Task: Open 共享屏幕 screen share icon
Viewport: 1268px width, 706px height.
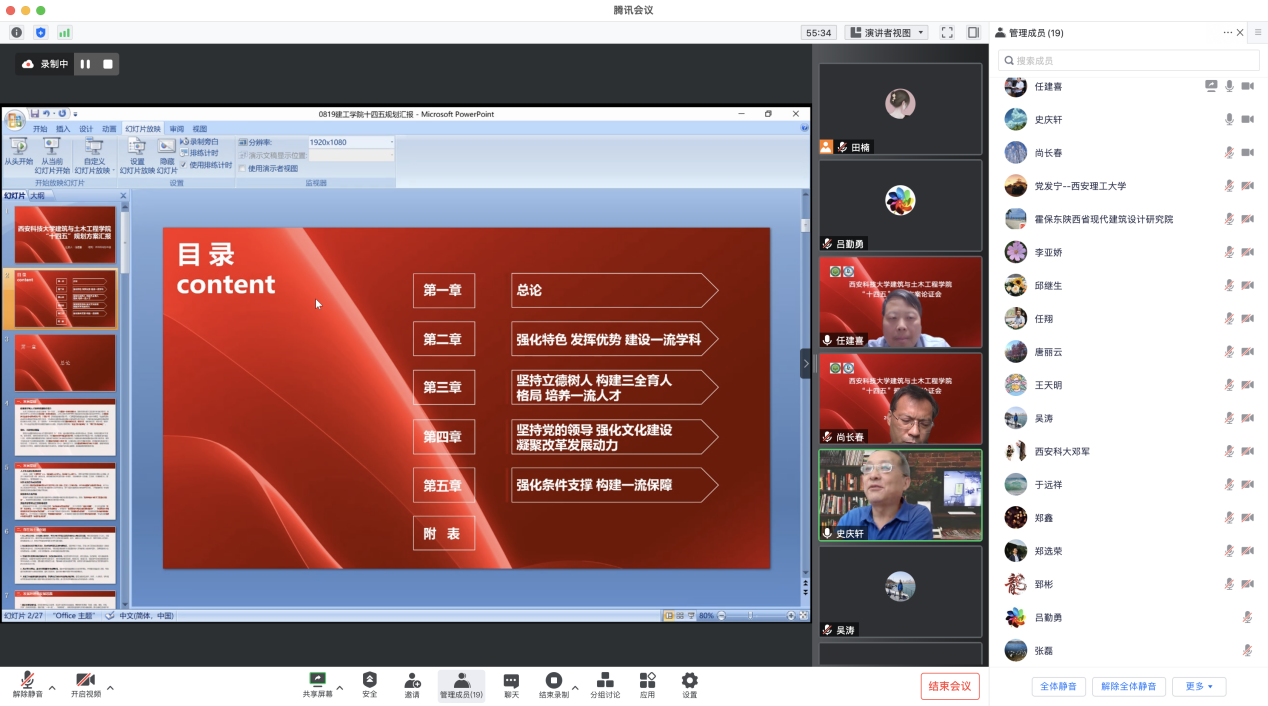Action: pos(318,680)
